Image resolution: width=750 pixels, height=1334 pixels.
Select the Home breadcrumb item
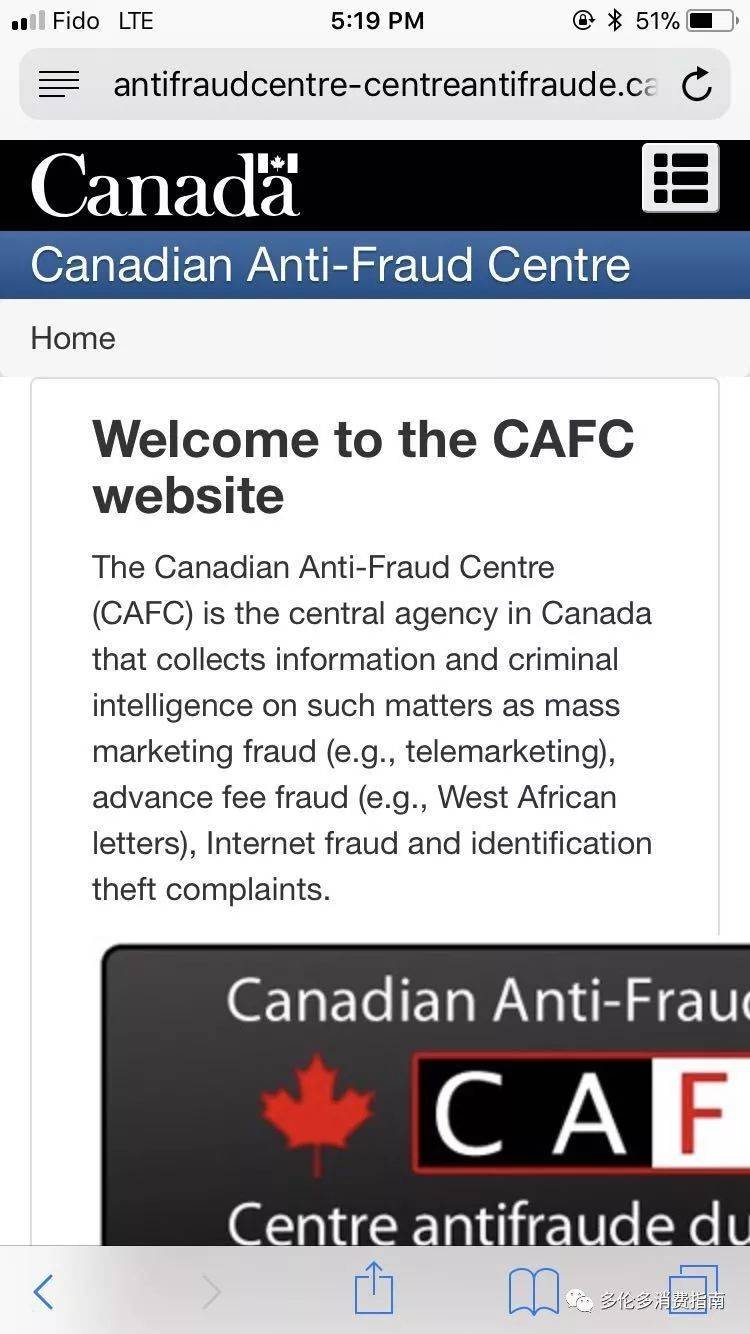coord(73,338)
